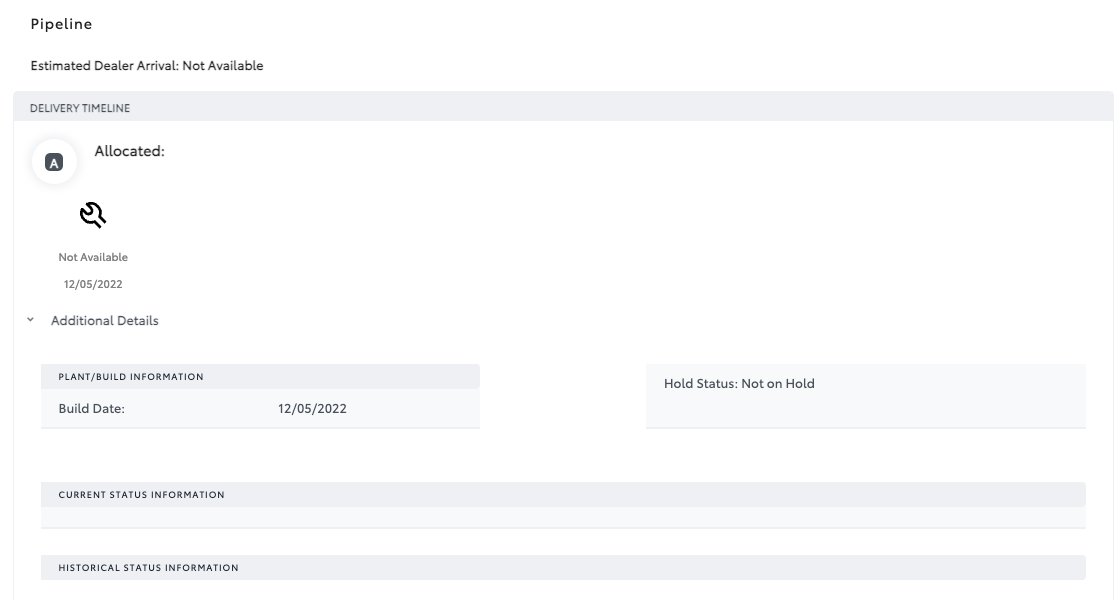
Task: Click Hold Status: Not on Hold
Action: pyautogui.click(x=739, y=383)
